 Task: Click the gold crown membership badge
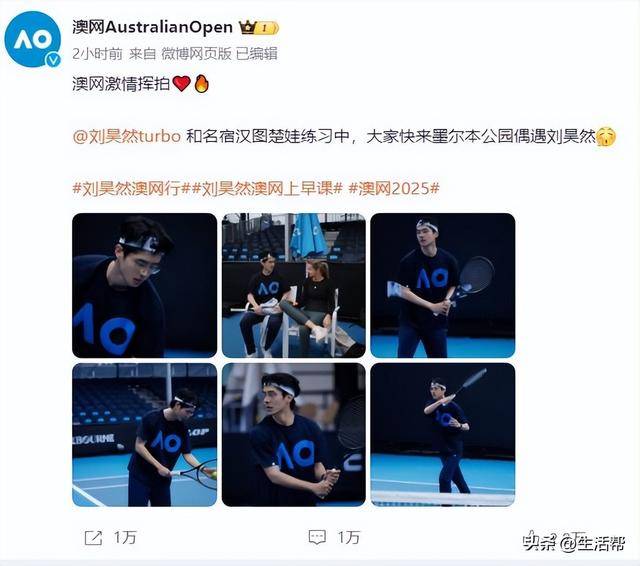coord(259,28)
